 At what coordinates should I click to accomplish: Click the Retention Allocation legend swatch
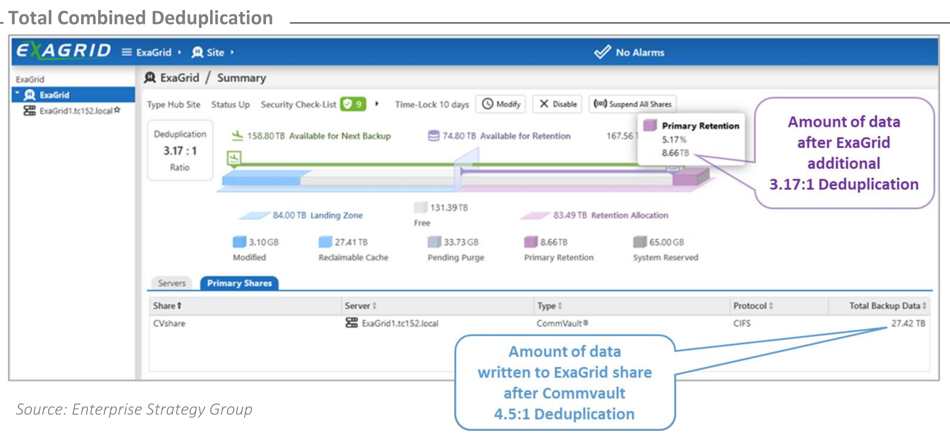(x=534, y=215)
